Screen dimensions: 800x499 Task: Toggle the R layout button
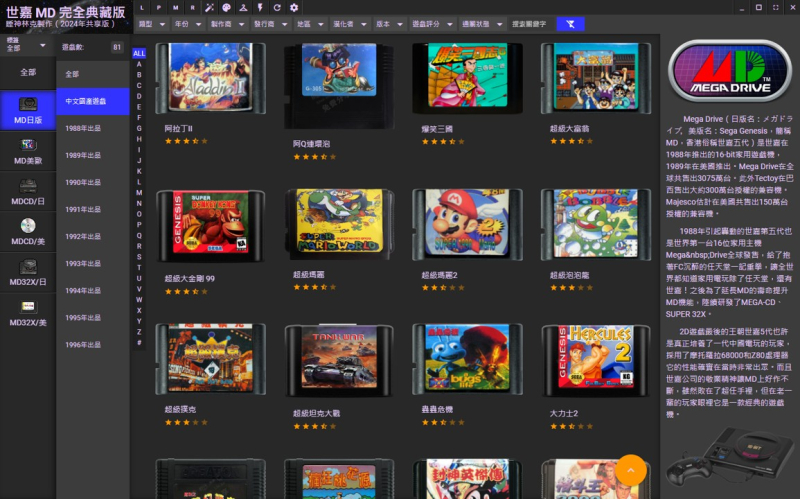pos(192,8)
